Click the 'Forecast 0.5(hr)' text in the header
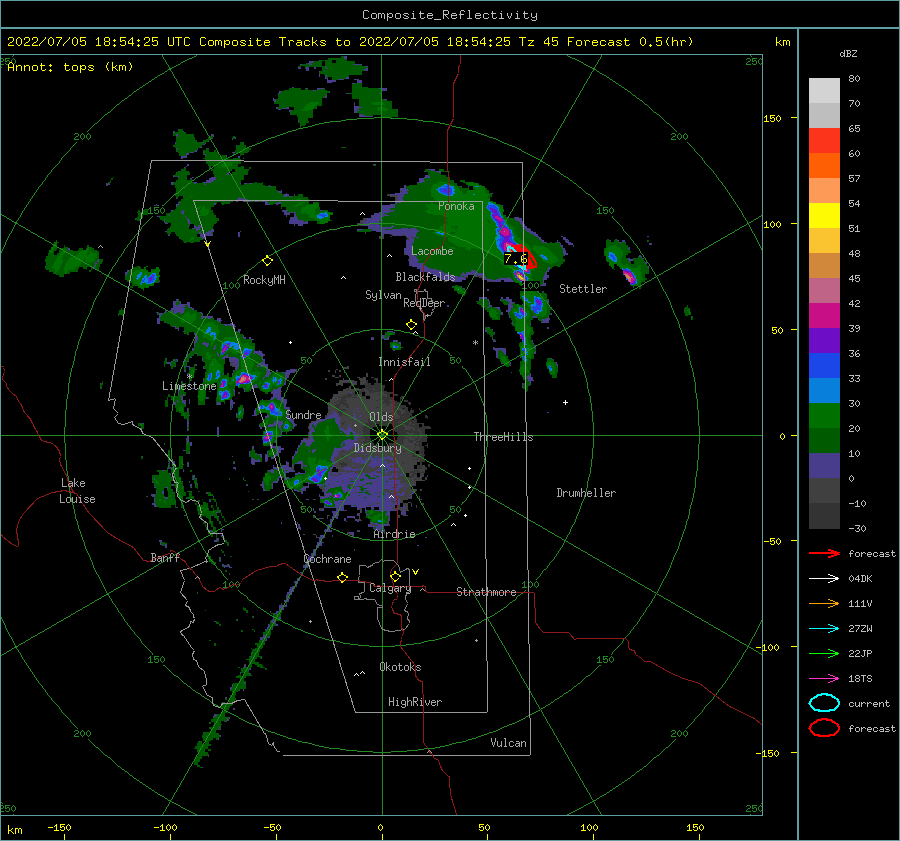 point(630,42)
